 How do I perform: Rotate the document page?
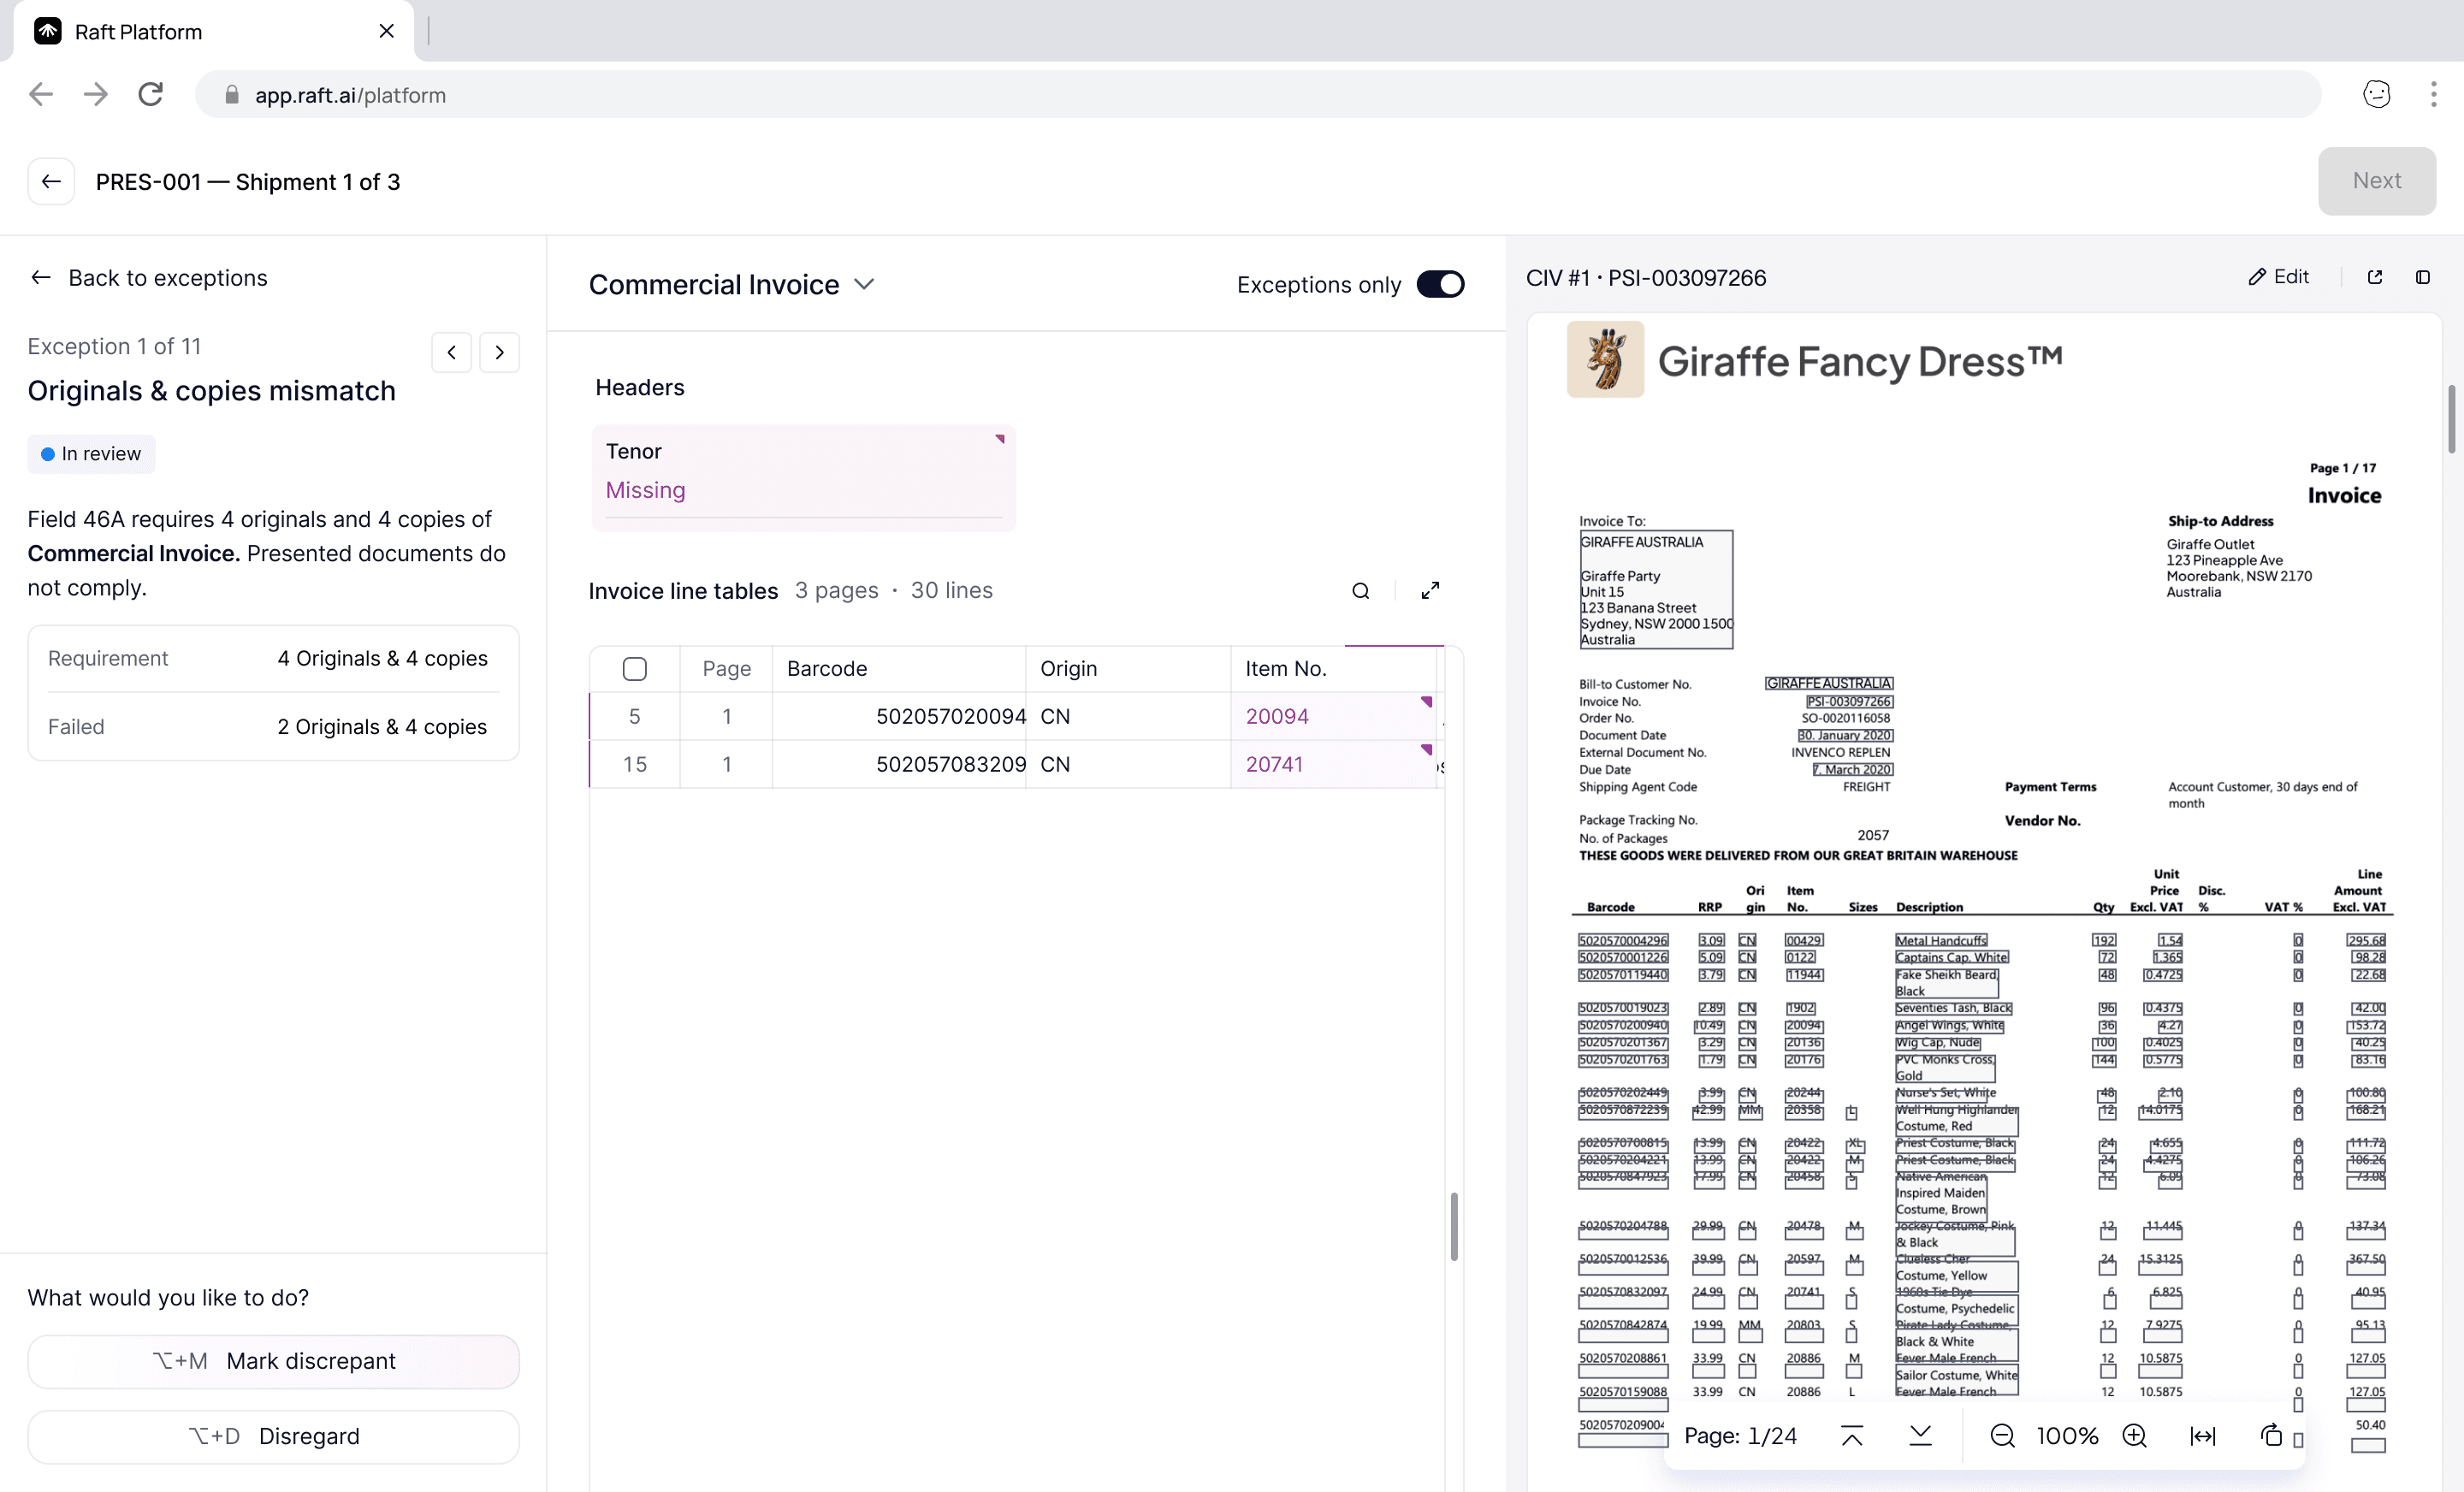2271,1436
